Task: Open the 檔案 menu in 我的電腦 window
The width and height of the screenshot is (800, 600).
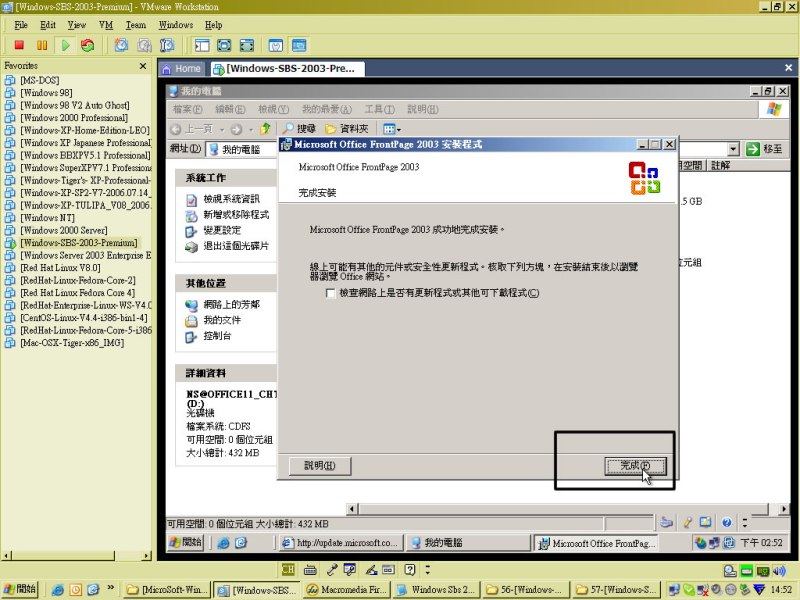Action: (187, 109)
